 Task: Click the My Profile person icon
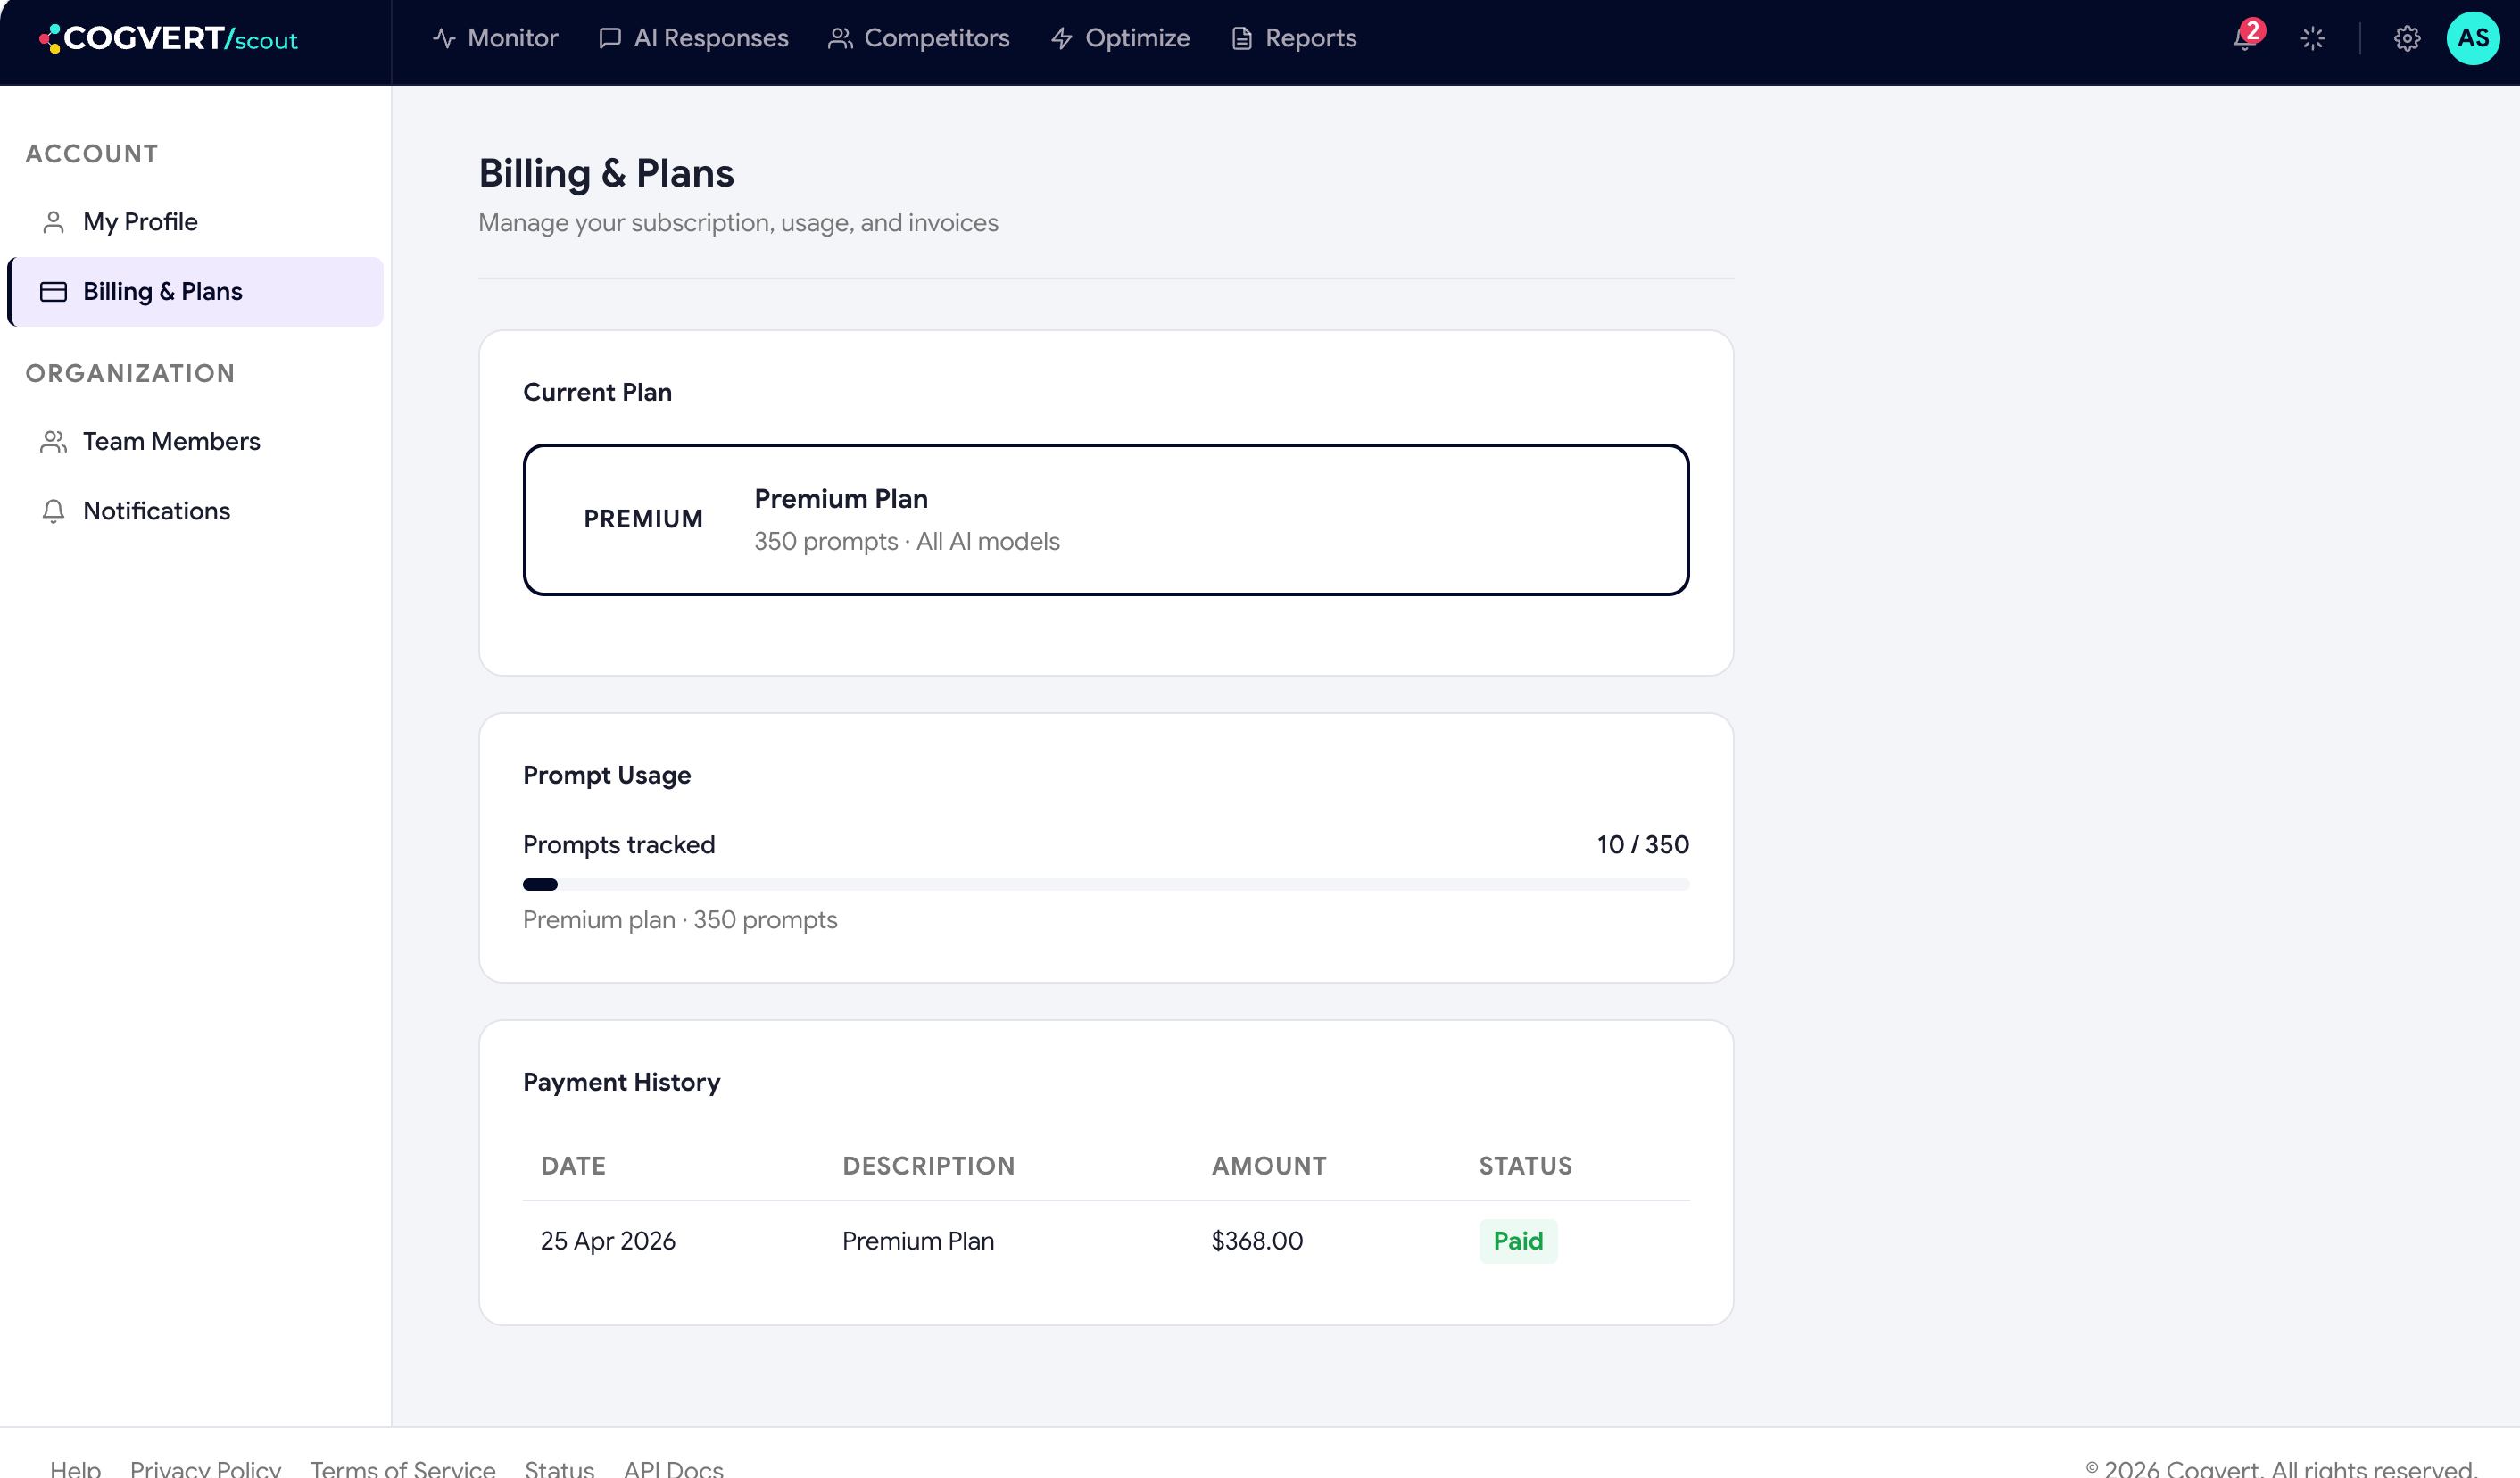54,222
